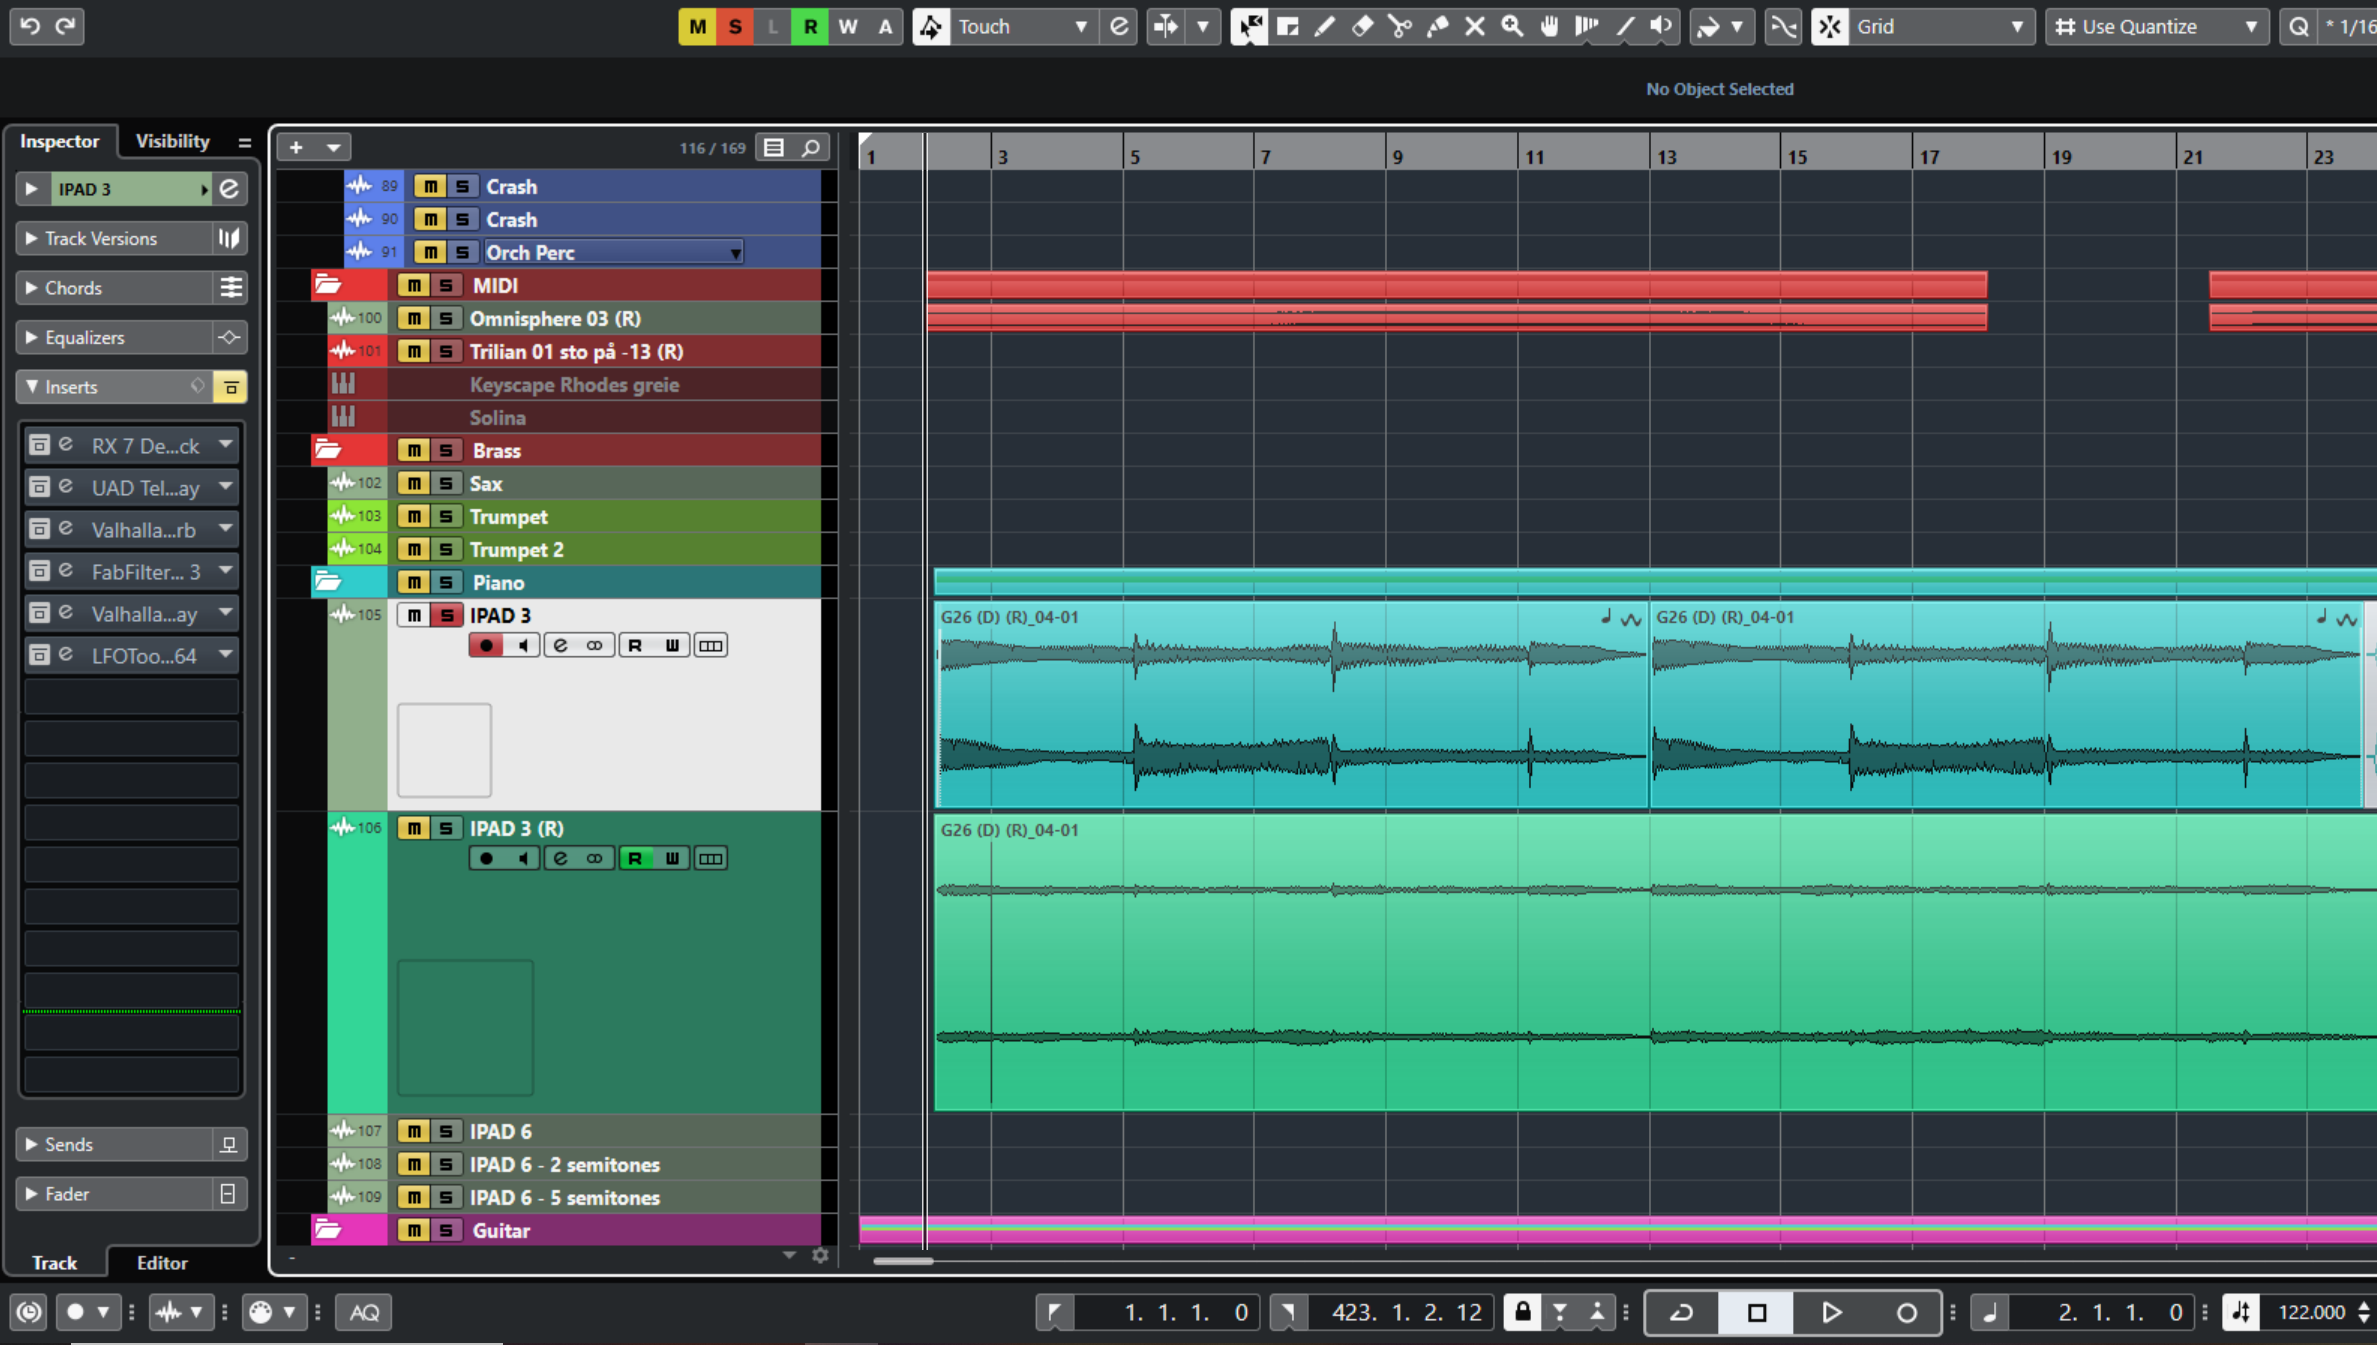This screenshot has width=2377, height=1345.
Task: Switch to the Visibility tab
Action: point(173,141)
